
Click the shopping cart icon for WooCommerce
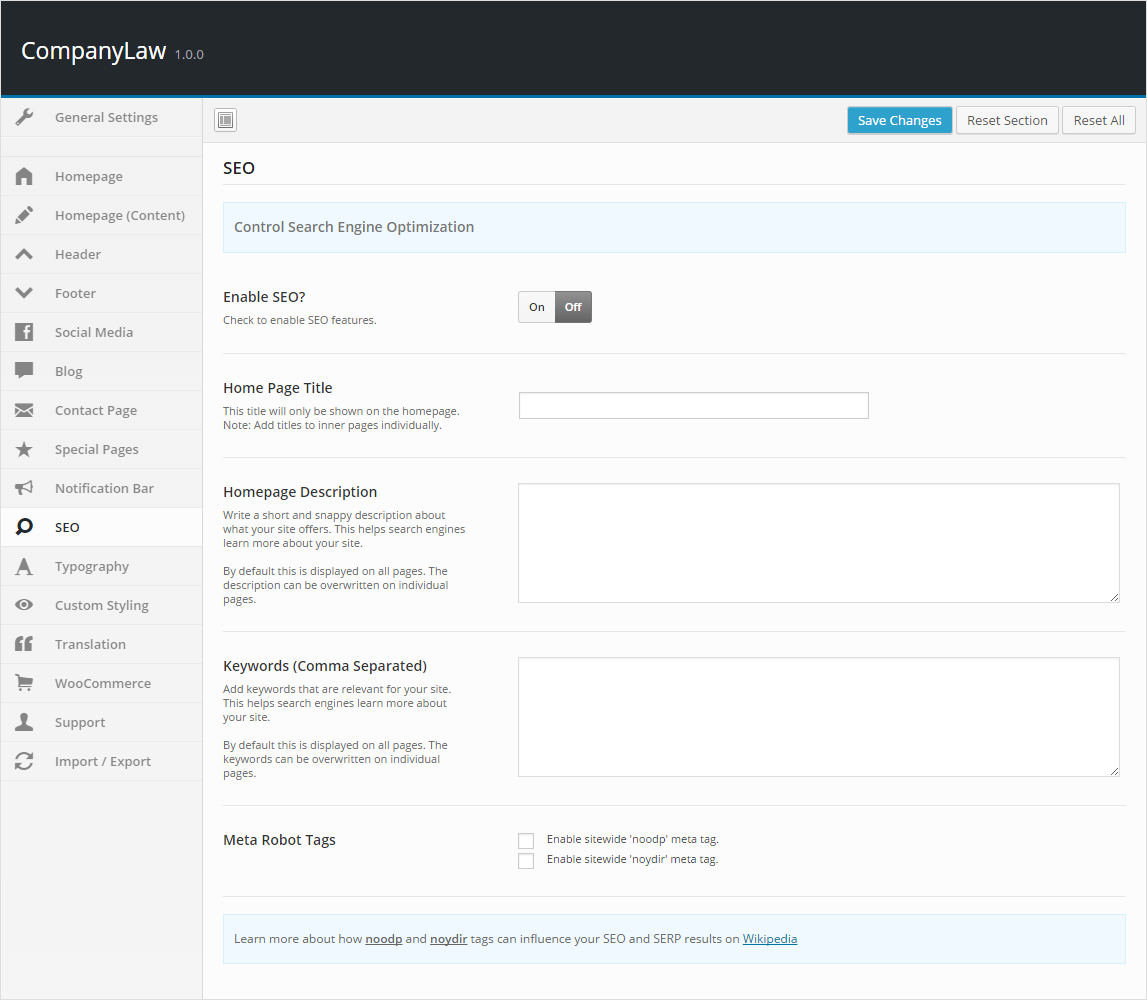click(x=25, y=683)
